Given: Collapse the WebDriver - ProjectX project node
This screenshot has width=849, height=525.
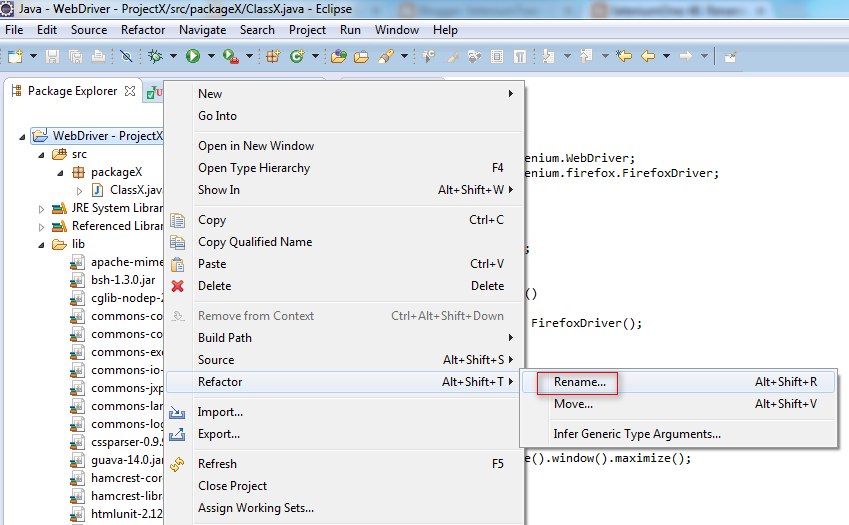Looking at the screenshot, I should 22,137.
